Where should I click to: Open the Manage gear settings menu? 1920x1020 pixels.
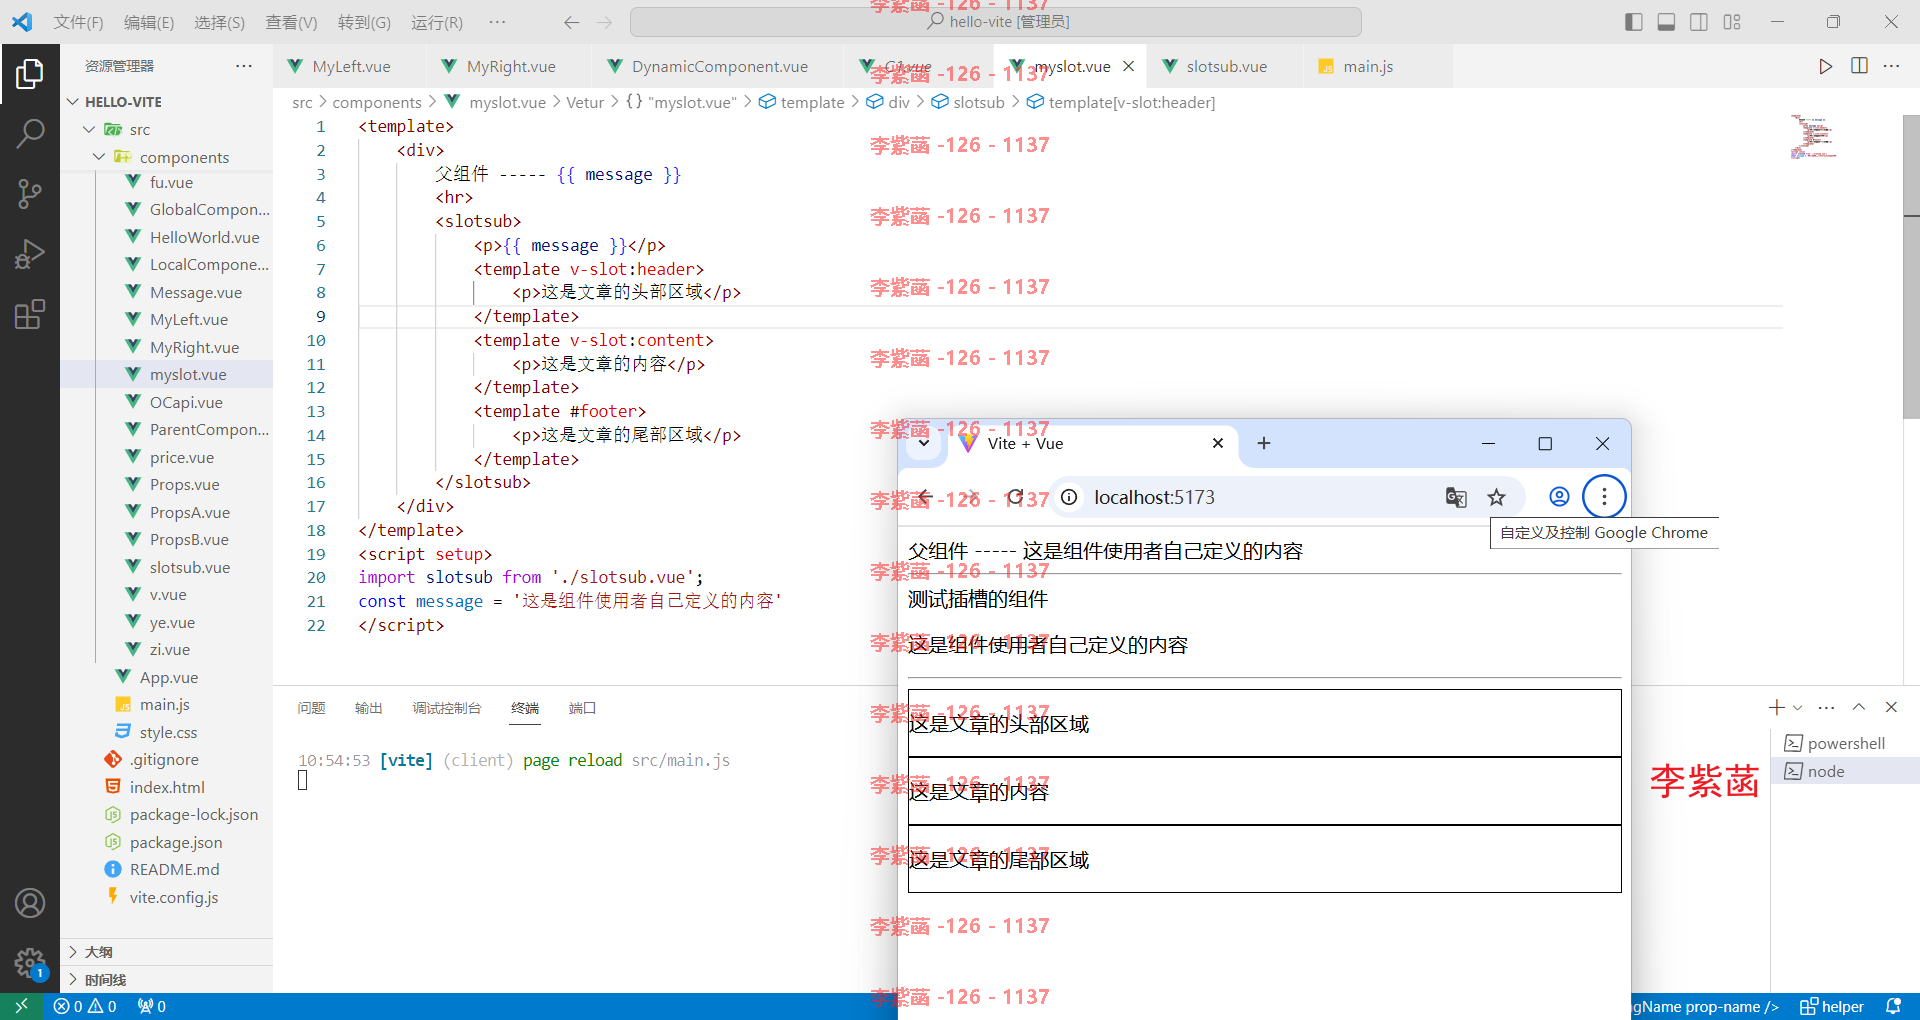(x=30, y=964)
